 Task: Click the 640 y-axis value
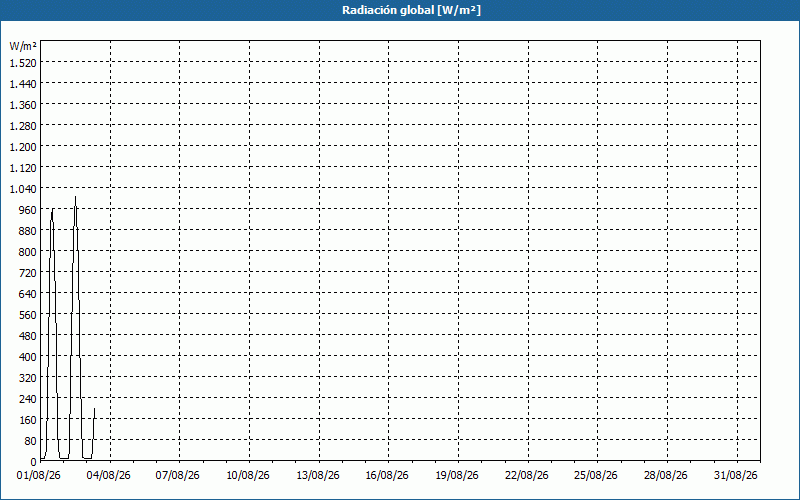click(28, 293)
